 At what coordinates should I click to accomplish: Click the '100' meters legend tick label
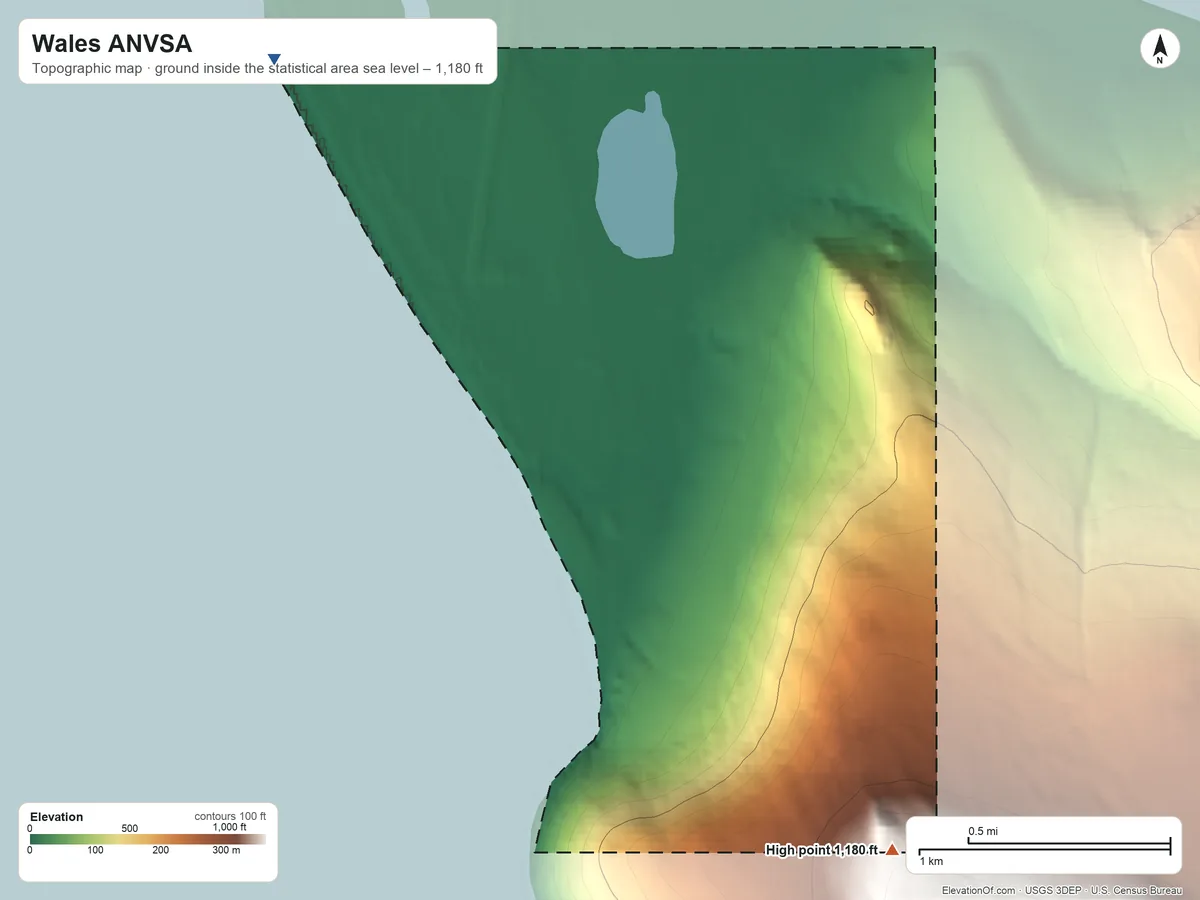click(x=95, y=851)
